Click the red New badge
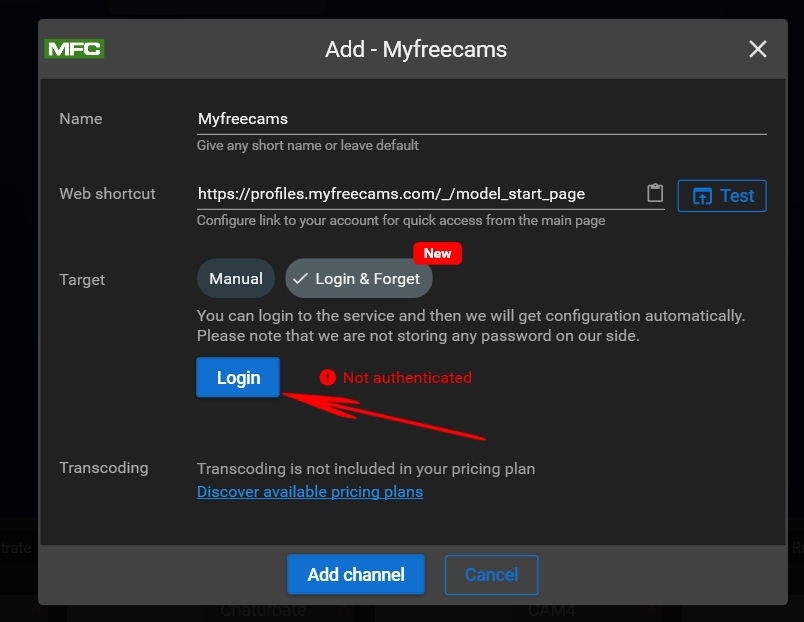The width and height of the screenshot is (804, 622). [x=437, y=253]
